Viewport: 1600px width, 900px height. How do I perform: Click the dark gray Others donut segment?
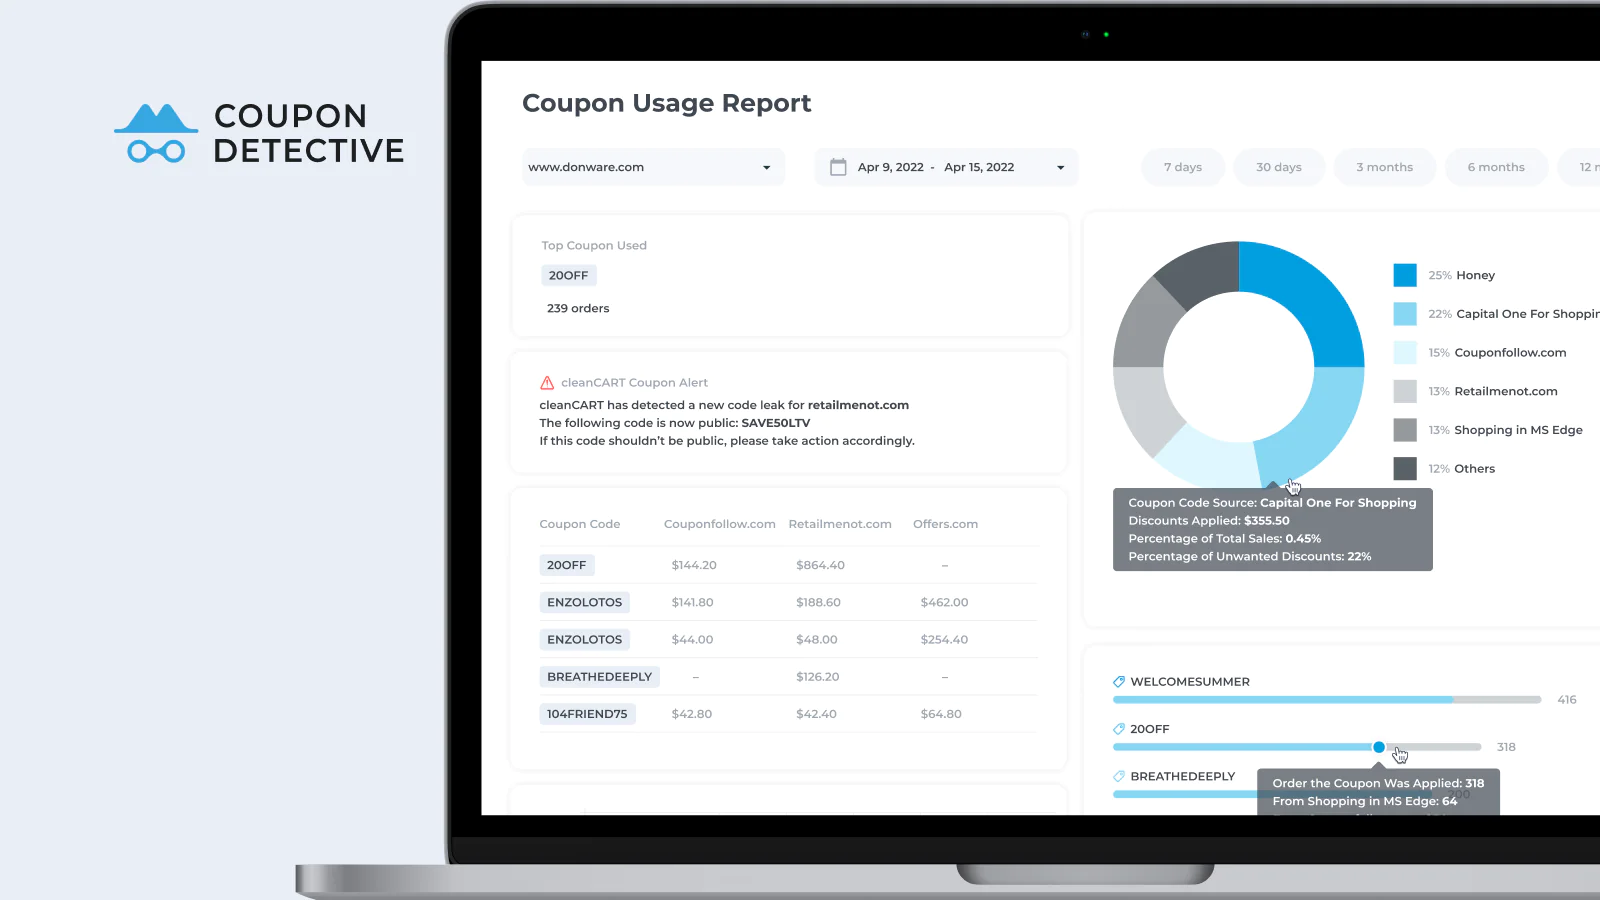1206,272
